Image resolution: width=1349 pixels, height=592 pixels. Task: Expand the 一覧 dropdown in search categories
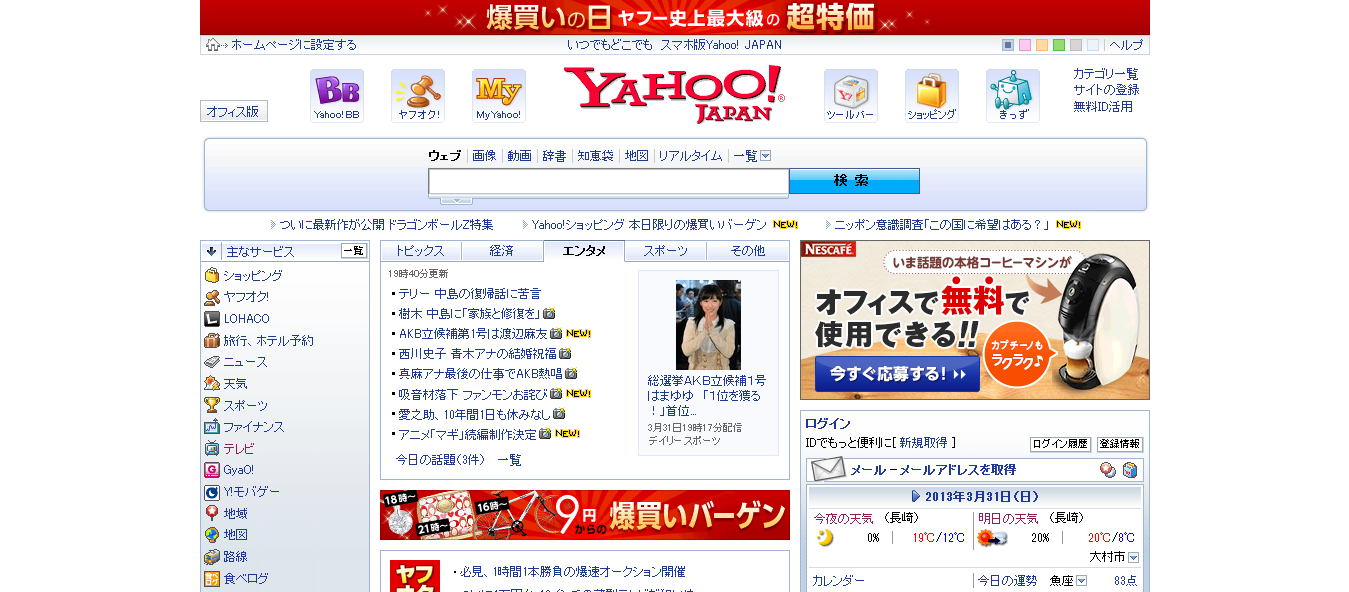pos(765,156)
